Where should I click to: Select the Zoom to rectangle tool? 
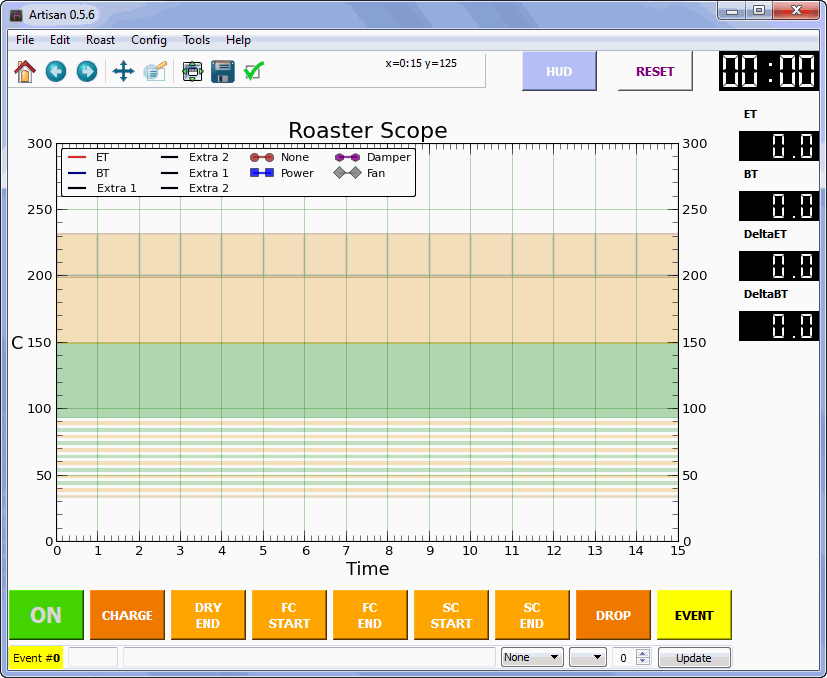pyautogui.click(x=154, y=71)
